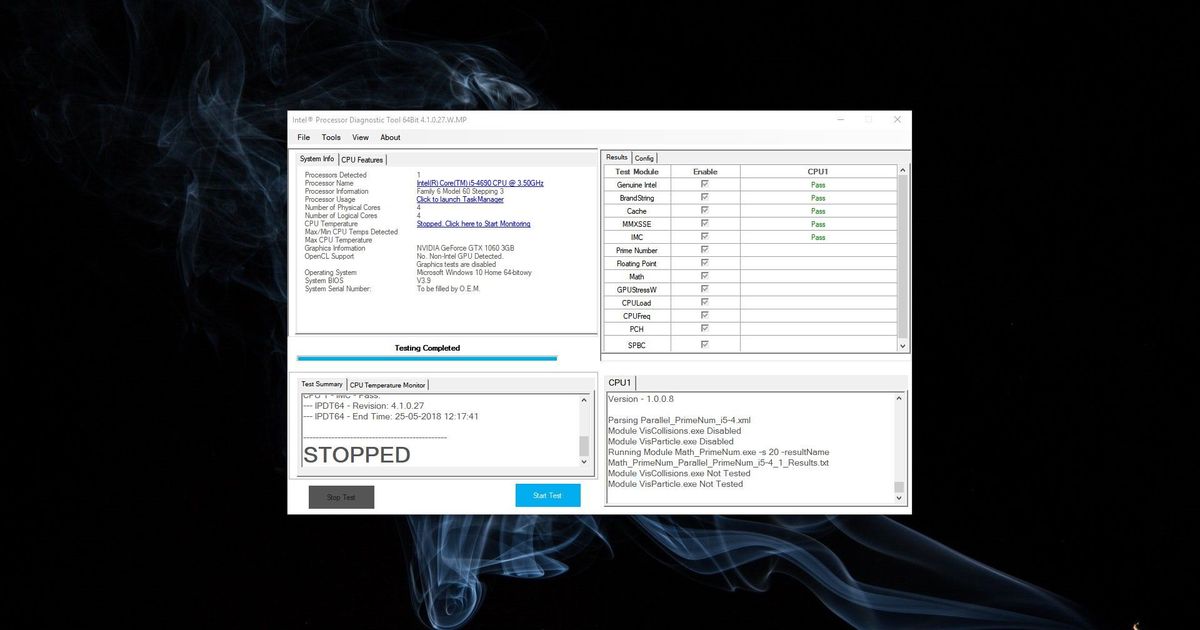Toggle the PCH enable checkbox

click(705, 328)
